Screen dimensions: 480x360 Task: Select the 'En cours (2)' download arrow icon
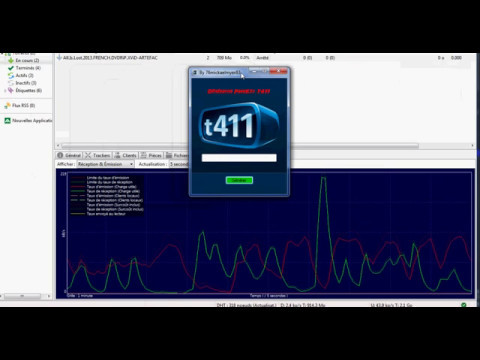coord(11,60)
